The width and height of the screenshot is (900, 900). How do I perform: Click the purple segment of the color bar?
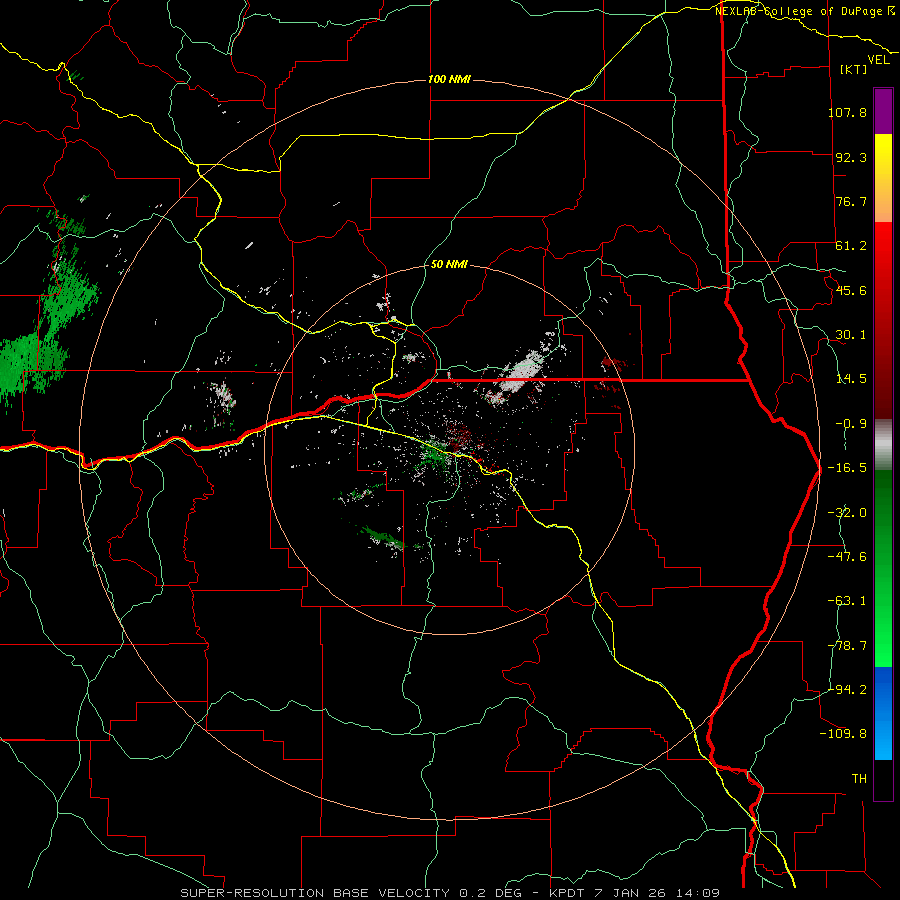tap(883, 111)
